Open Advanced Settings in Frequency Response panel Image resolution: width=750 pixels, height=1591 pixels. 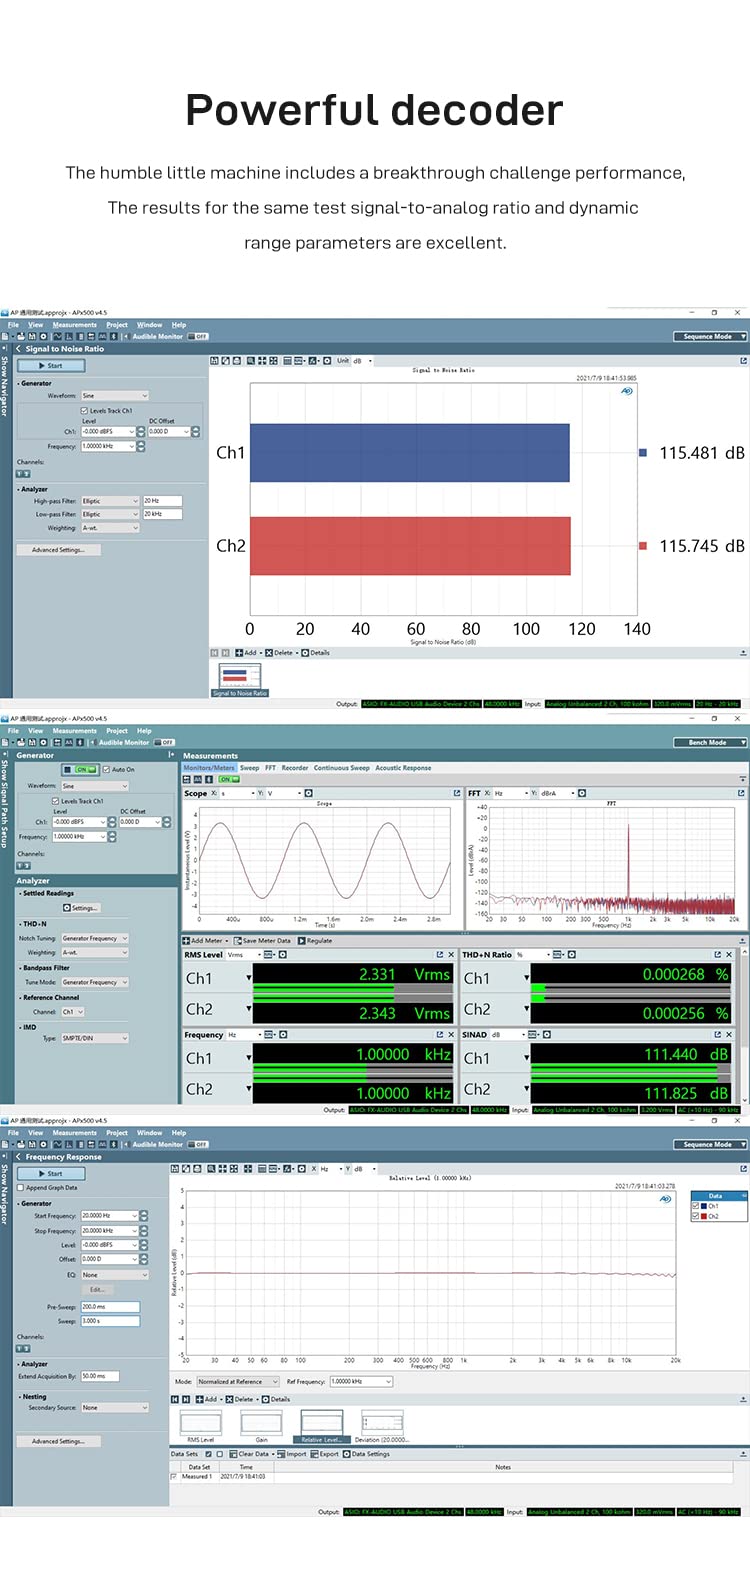59,1441
